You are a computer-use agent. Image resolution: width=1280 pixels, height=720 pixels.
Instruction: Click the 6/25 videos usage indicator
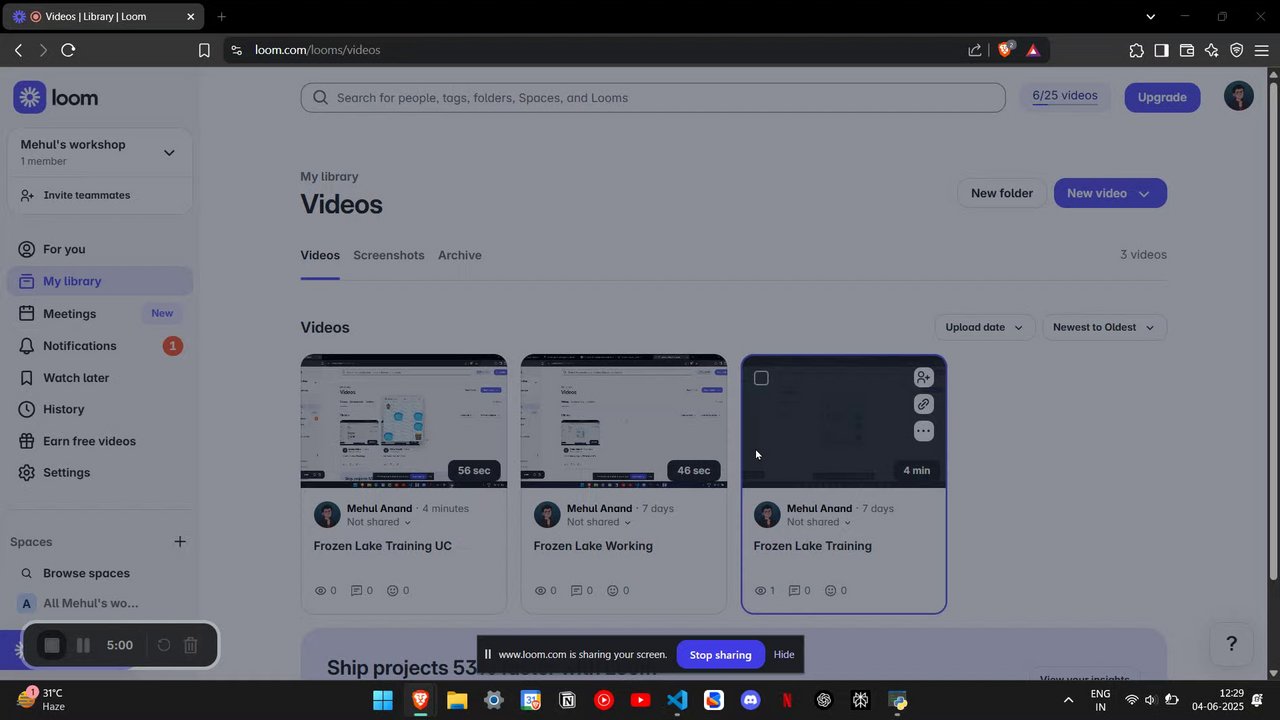click(1065, 96)
